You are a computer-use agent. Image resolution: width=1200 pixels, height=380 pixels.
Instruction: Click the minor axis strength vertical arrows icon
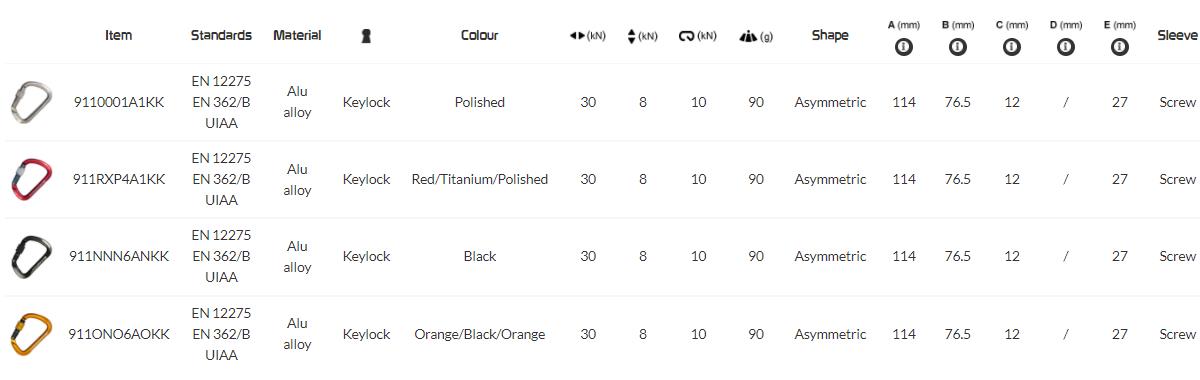click(x=631, y=36)
